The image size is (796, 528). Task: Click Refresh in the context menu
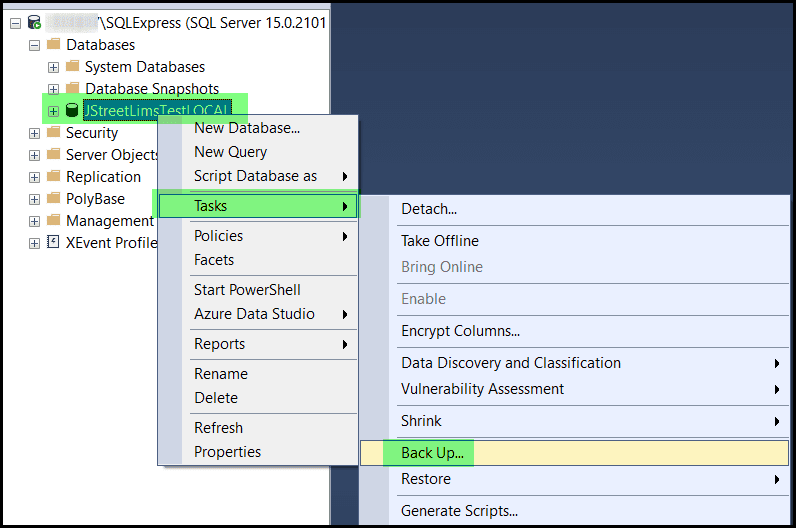(258, 427)
